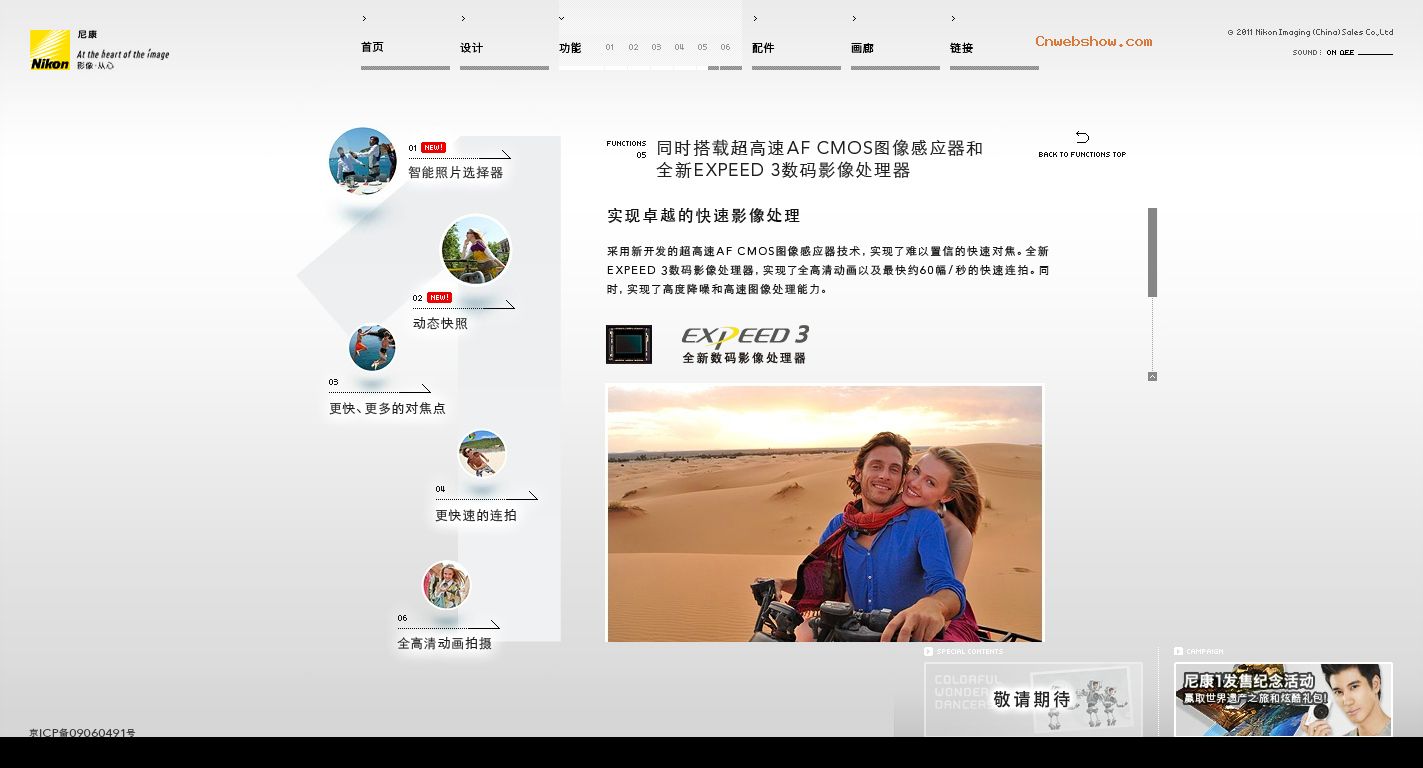This screenshot has width=1423, height=768.
Task: Open the 动态快照 circular photo thumbnail
Action: click(x=476, y=250)
